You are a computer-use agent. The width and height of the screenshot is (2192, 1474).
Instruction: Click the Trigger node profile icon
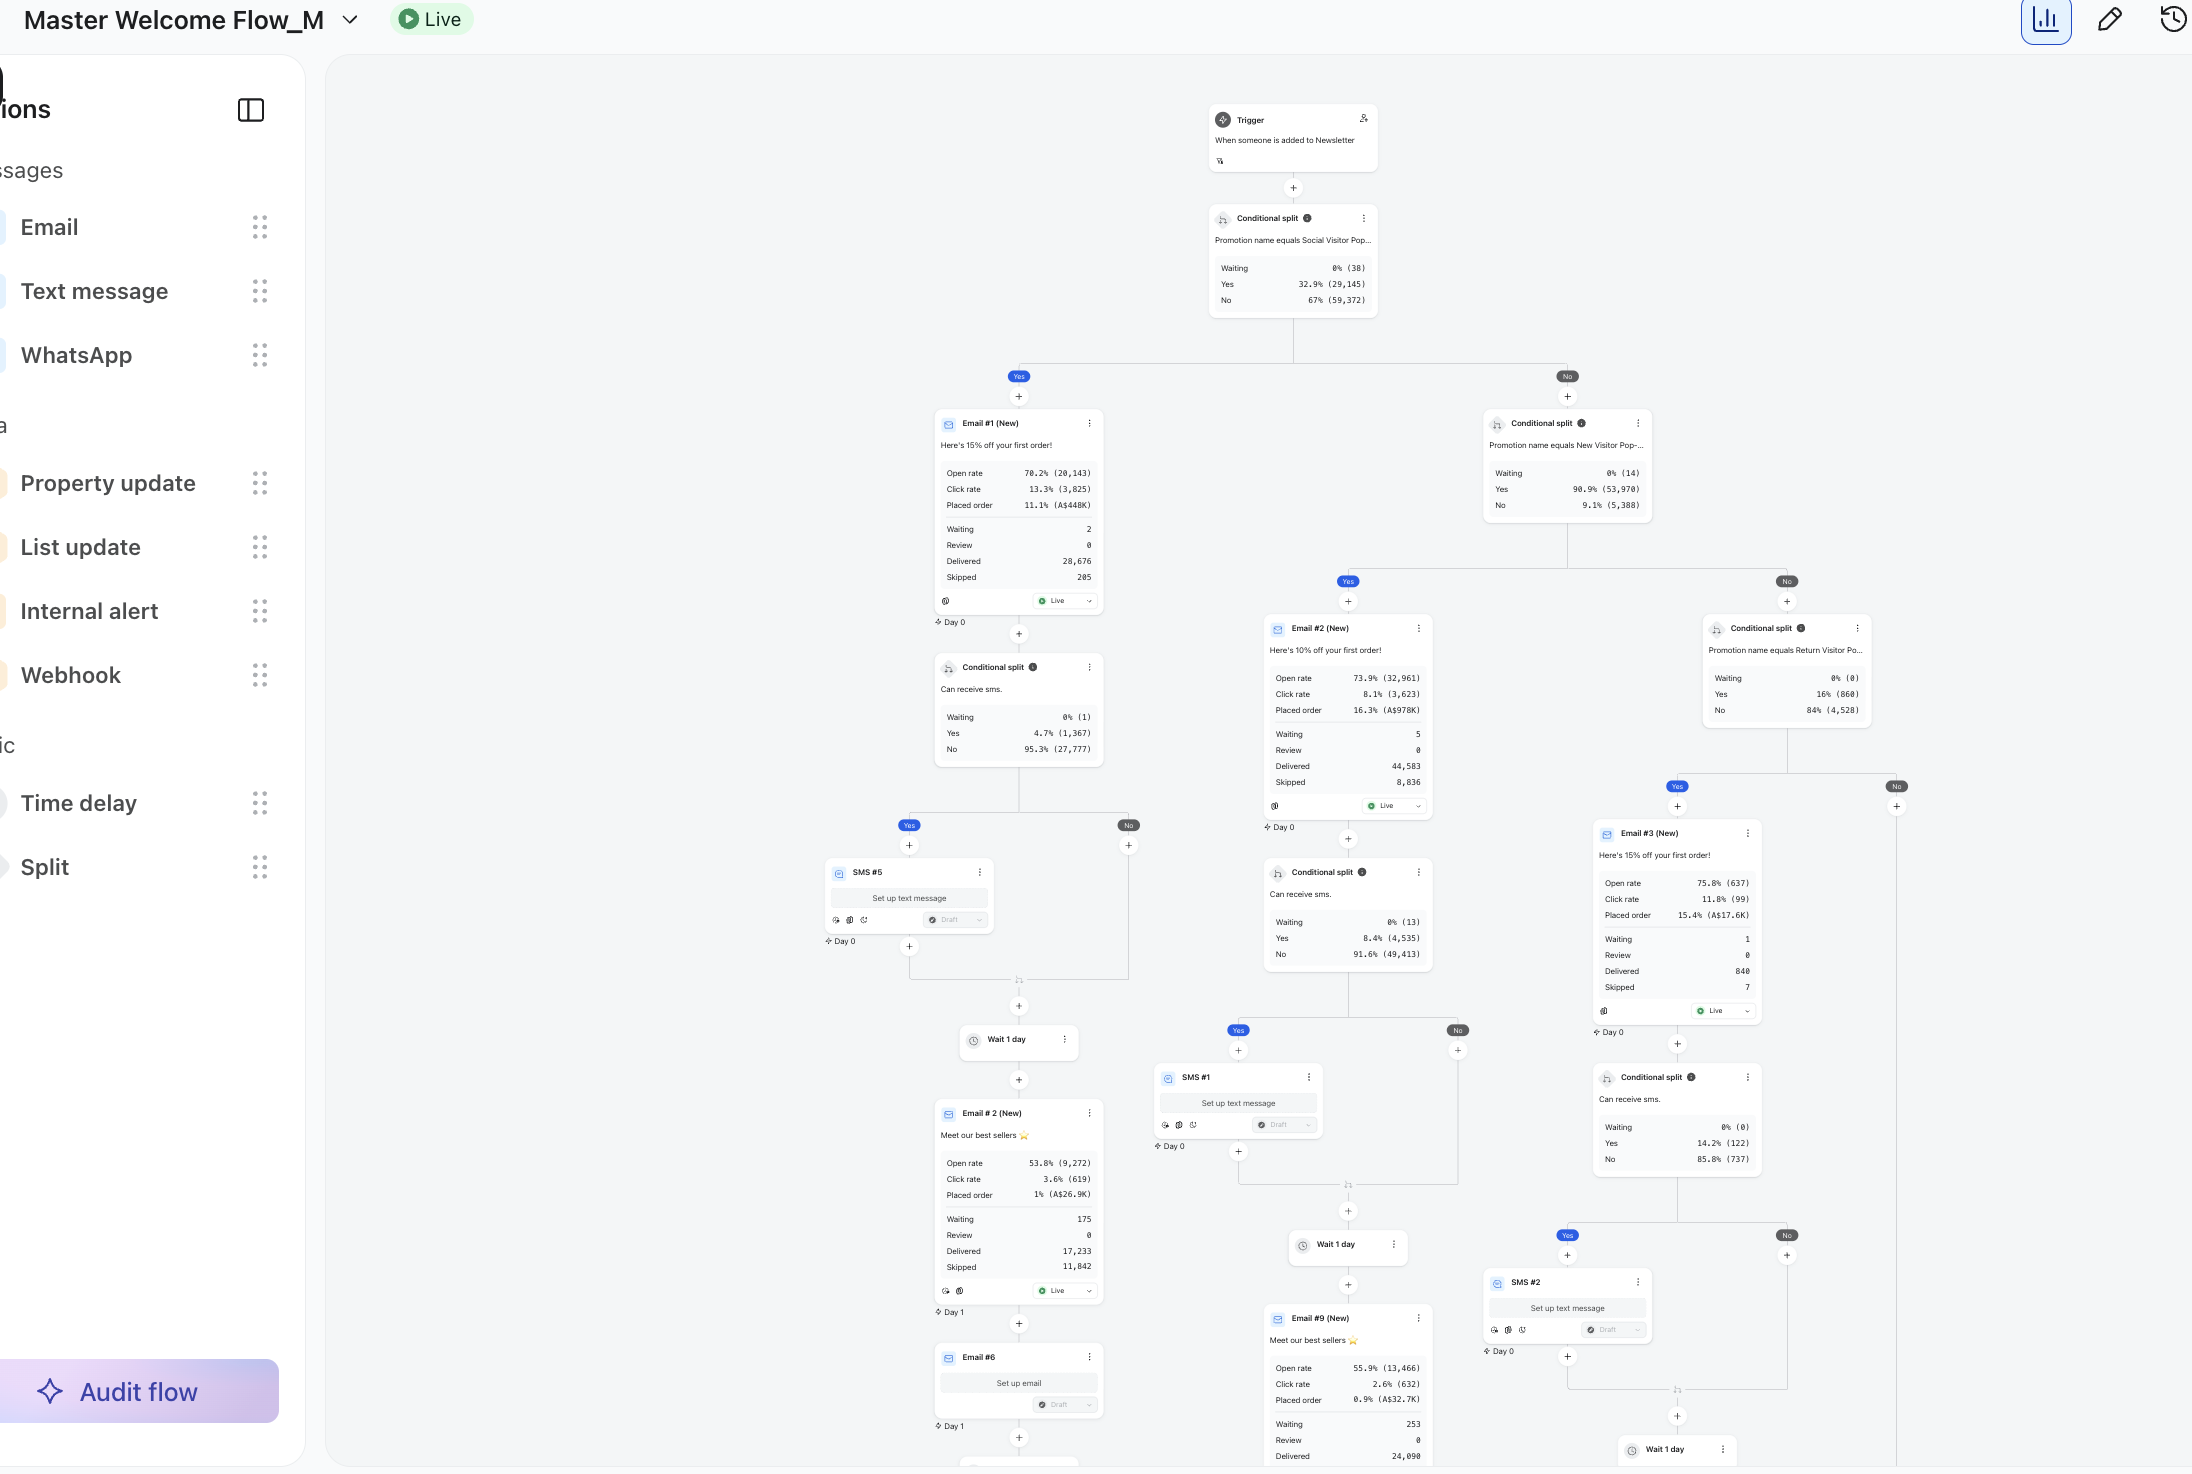click(1363, 118)
